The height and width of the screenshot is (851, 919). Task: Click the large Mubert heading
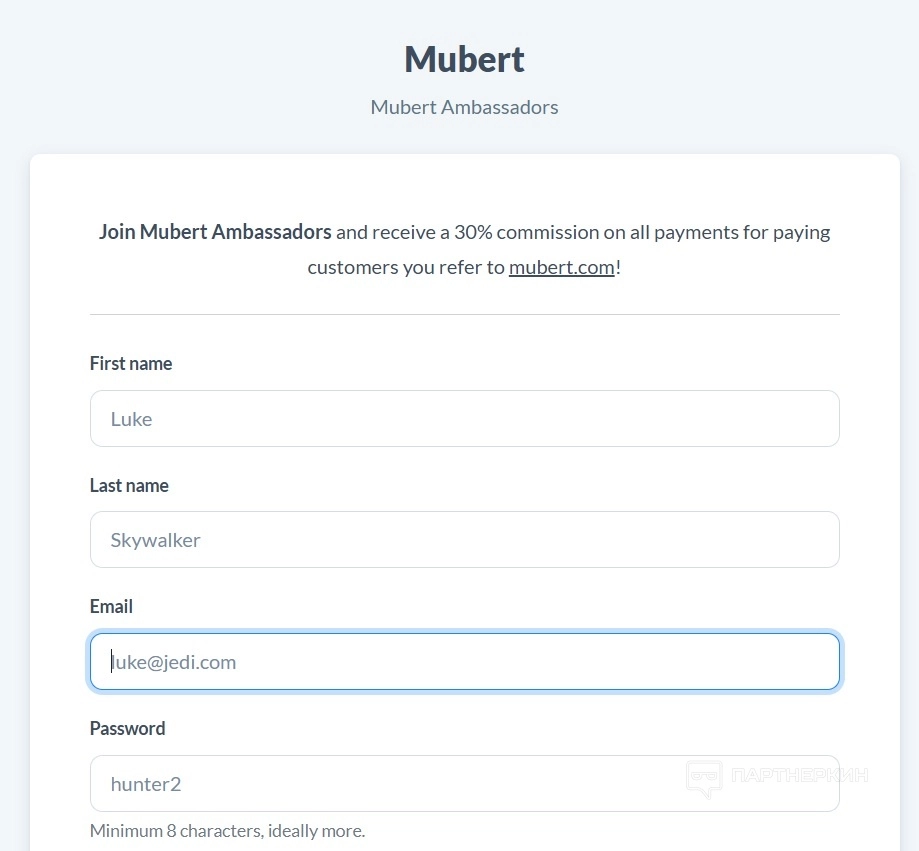point(464,59)
